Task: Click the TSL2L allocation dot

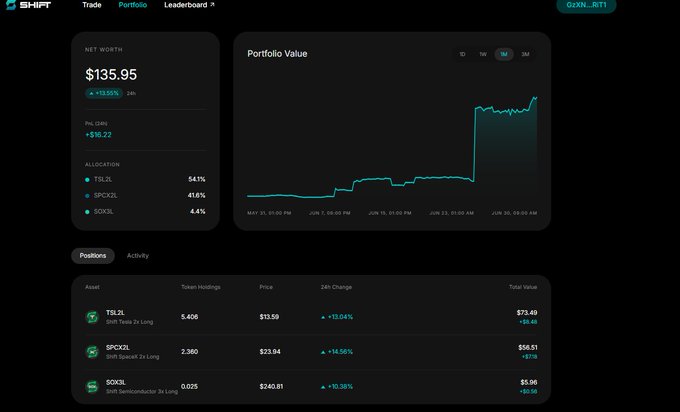Action: 87,180
